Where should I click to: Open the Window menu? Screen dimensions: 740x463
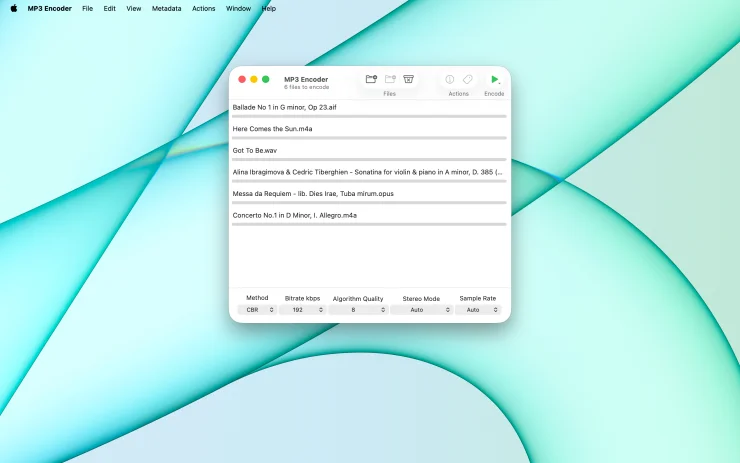[x=238, y=8]
